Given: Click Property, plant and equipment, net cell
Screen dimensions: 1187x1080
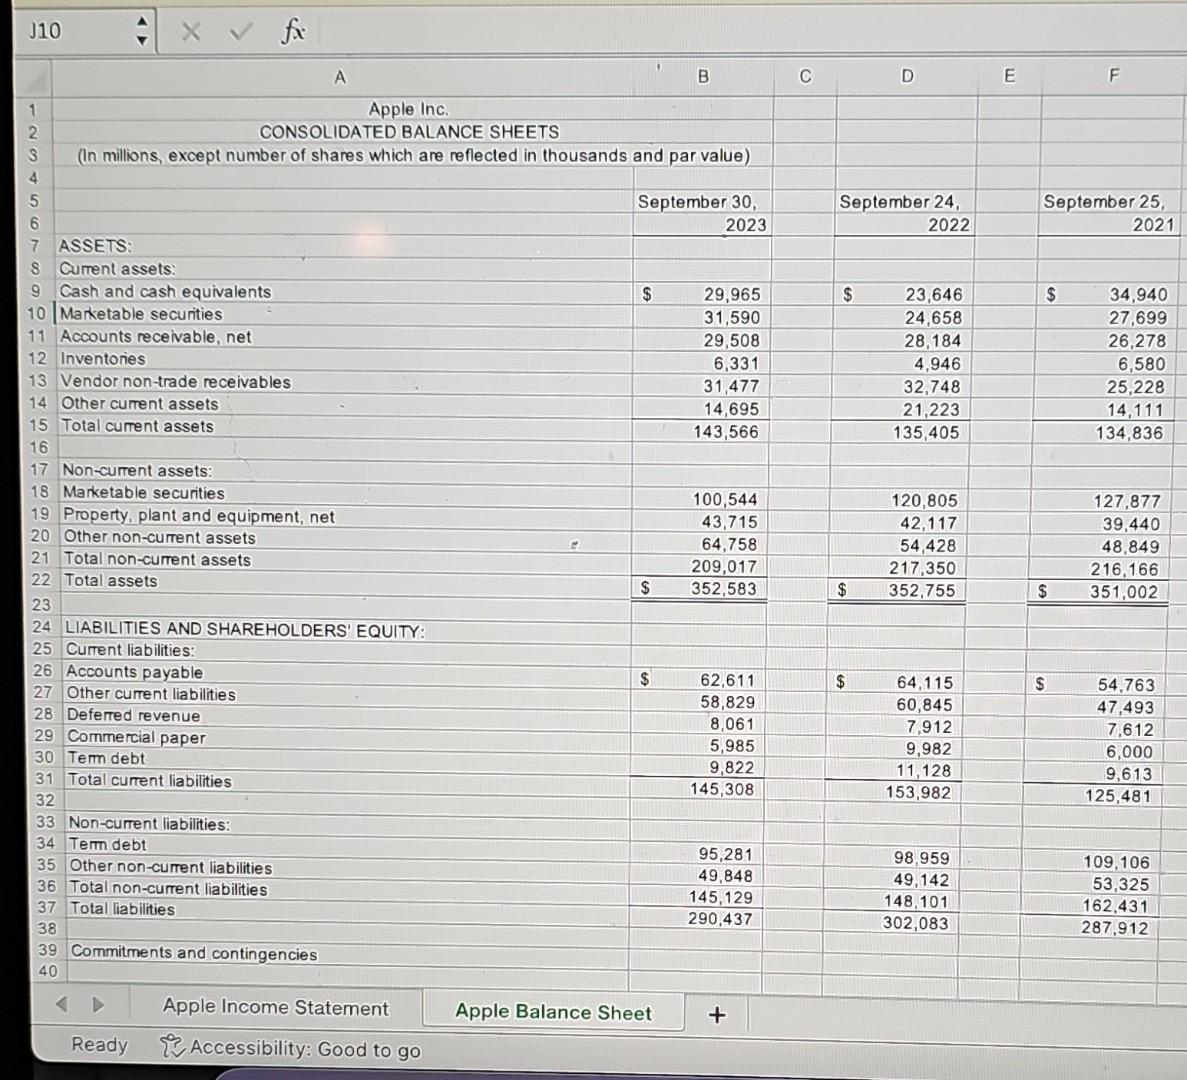Looking at the screenshot, I should coord(198,516).
